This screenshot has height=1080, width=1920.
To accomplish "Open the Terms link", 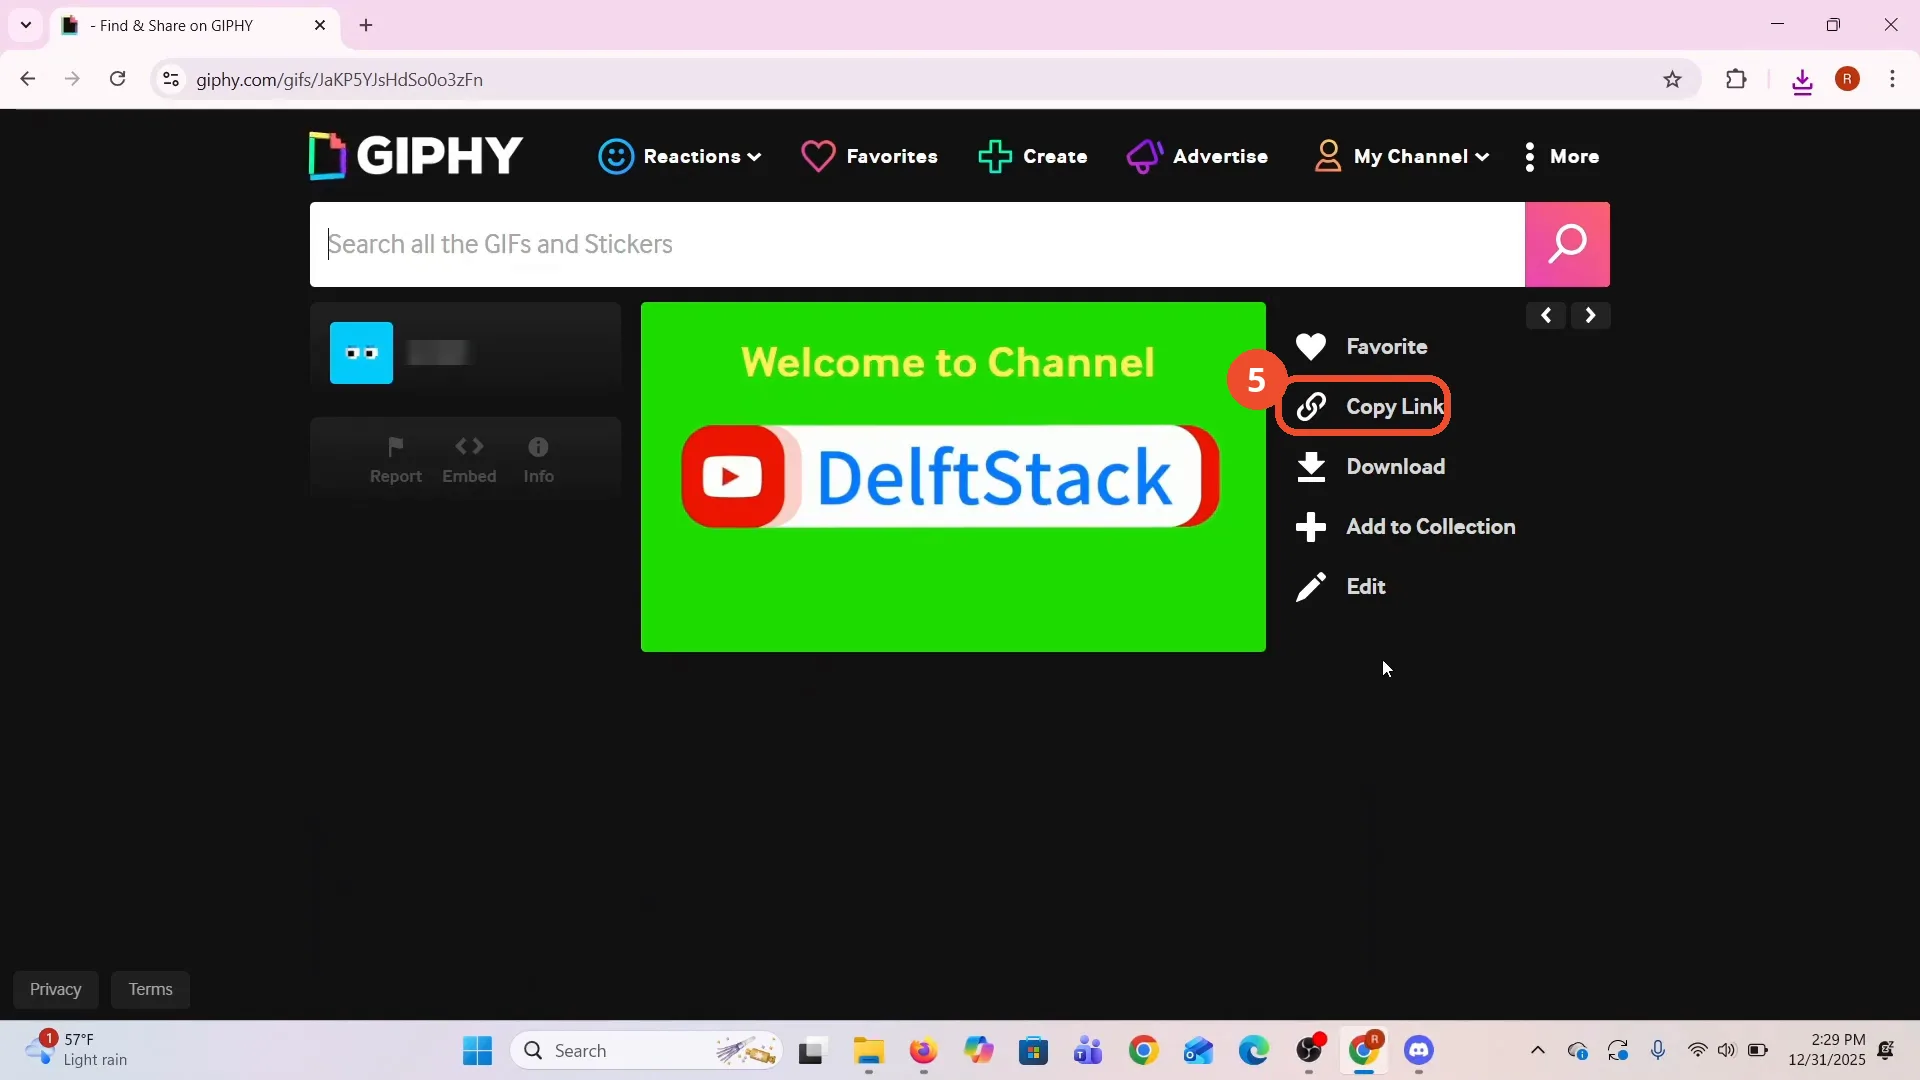I will [150, 989].
